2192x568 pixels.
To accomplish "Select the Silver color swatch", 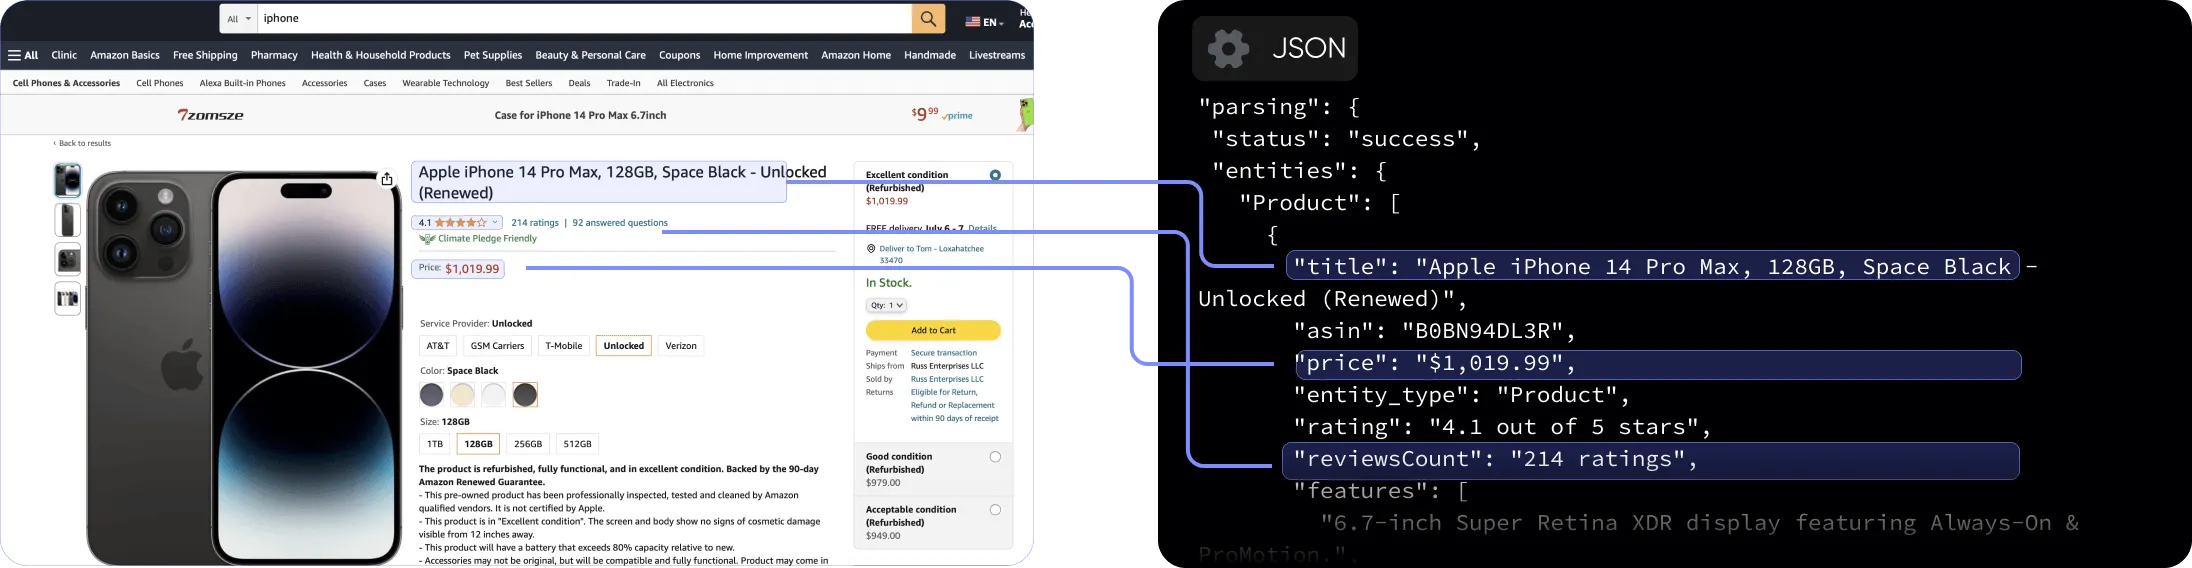I will tap(493, 395).
